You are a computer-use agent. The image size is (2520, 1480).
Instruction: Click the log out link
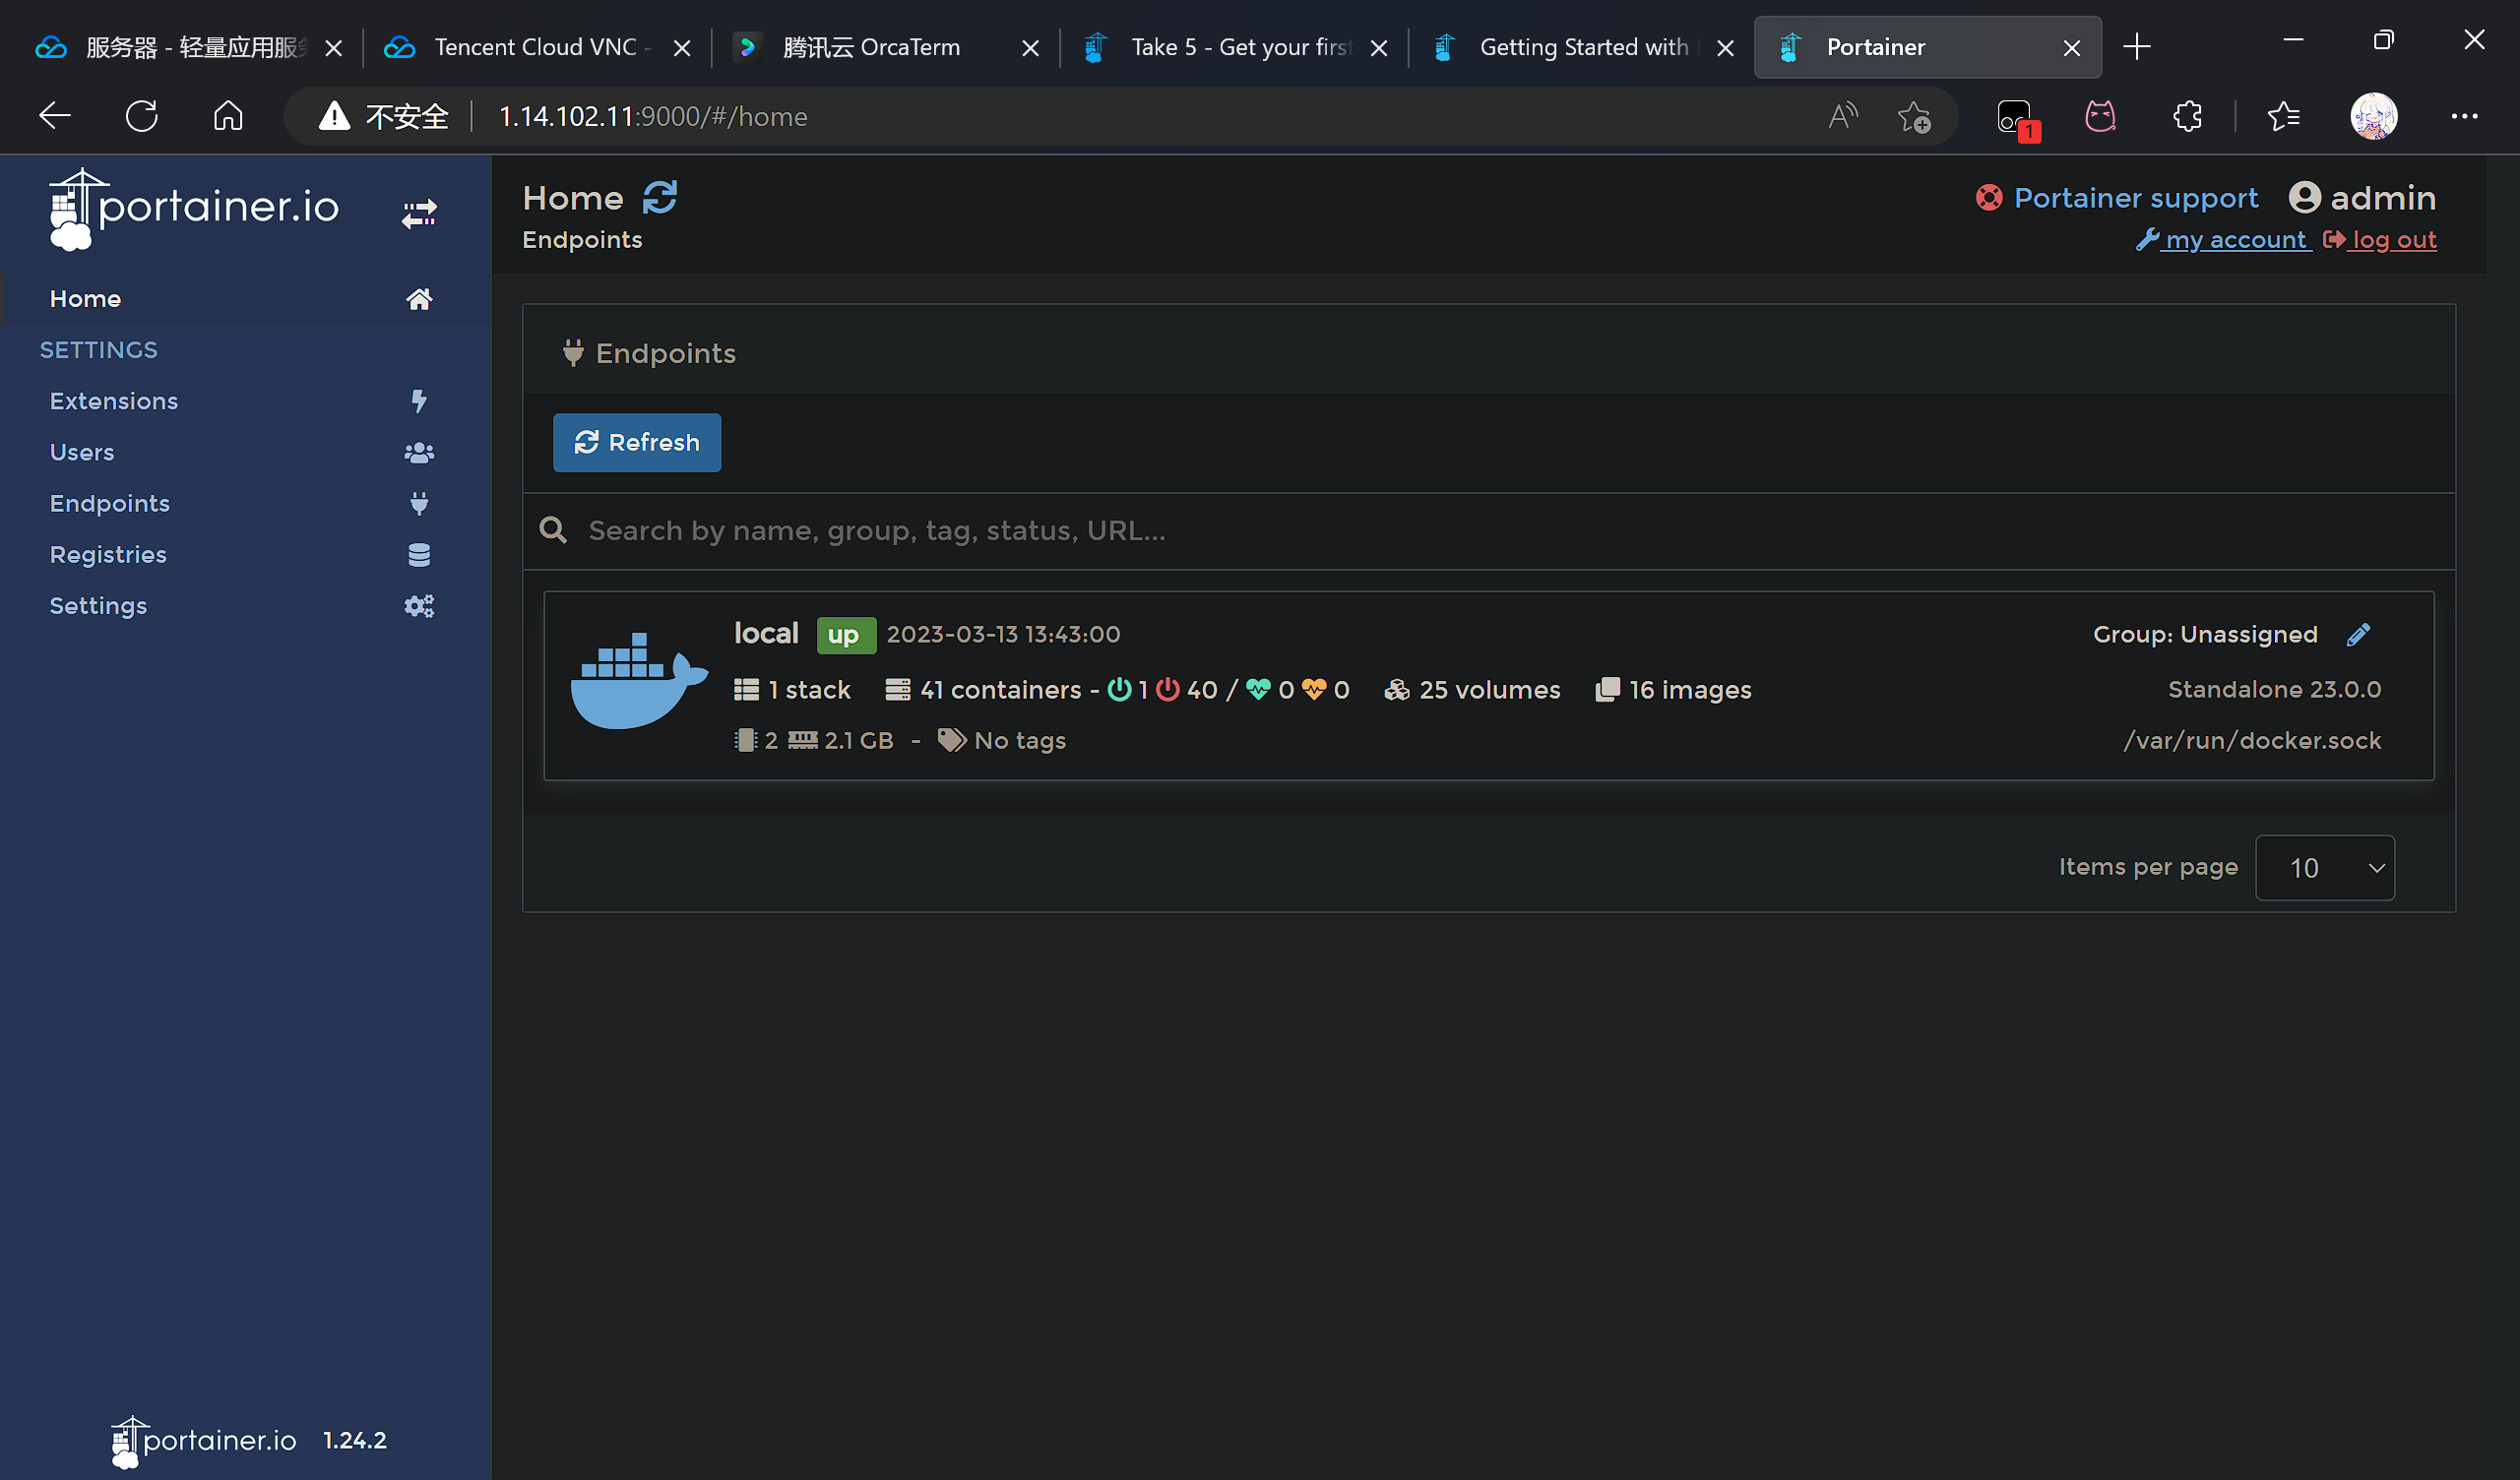tap(2393, 240)
